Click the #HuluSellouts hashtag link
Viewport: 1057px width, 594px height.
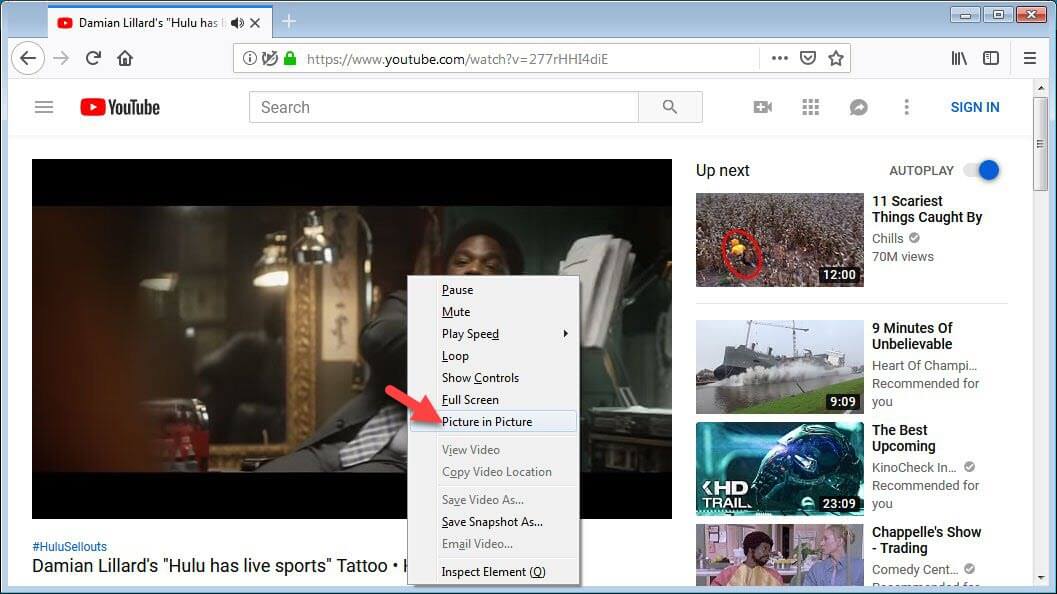coord(69,546)
